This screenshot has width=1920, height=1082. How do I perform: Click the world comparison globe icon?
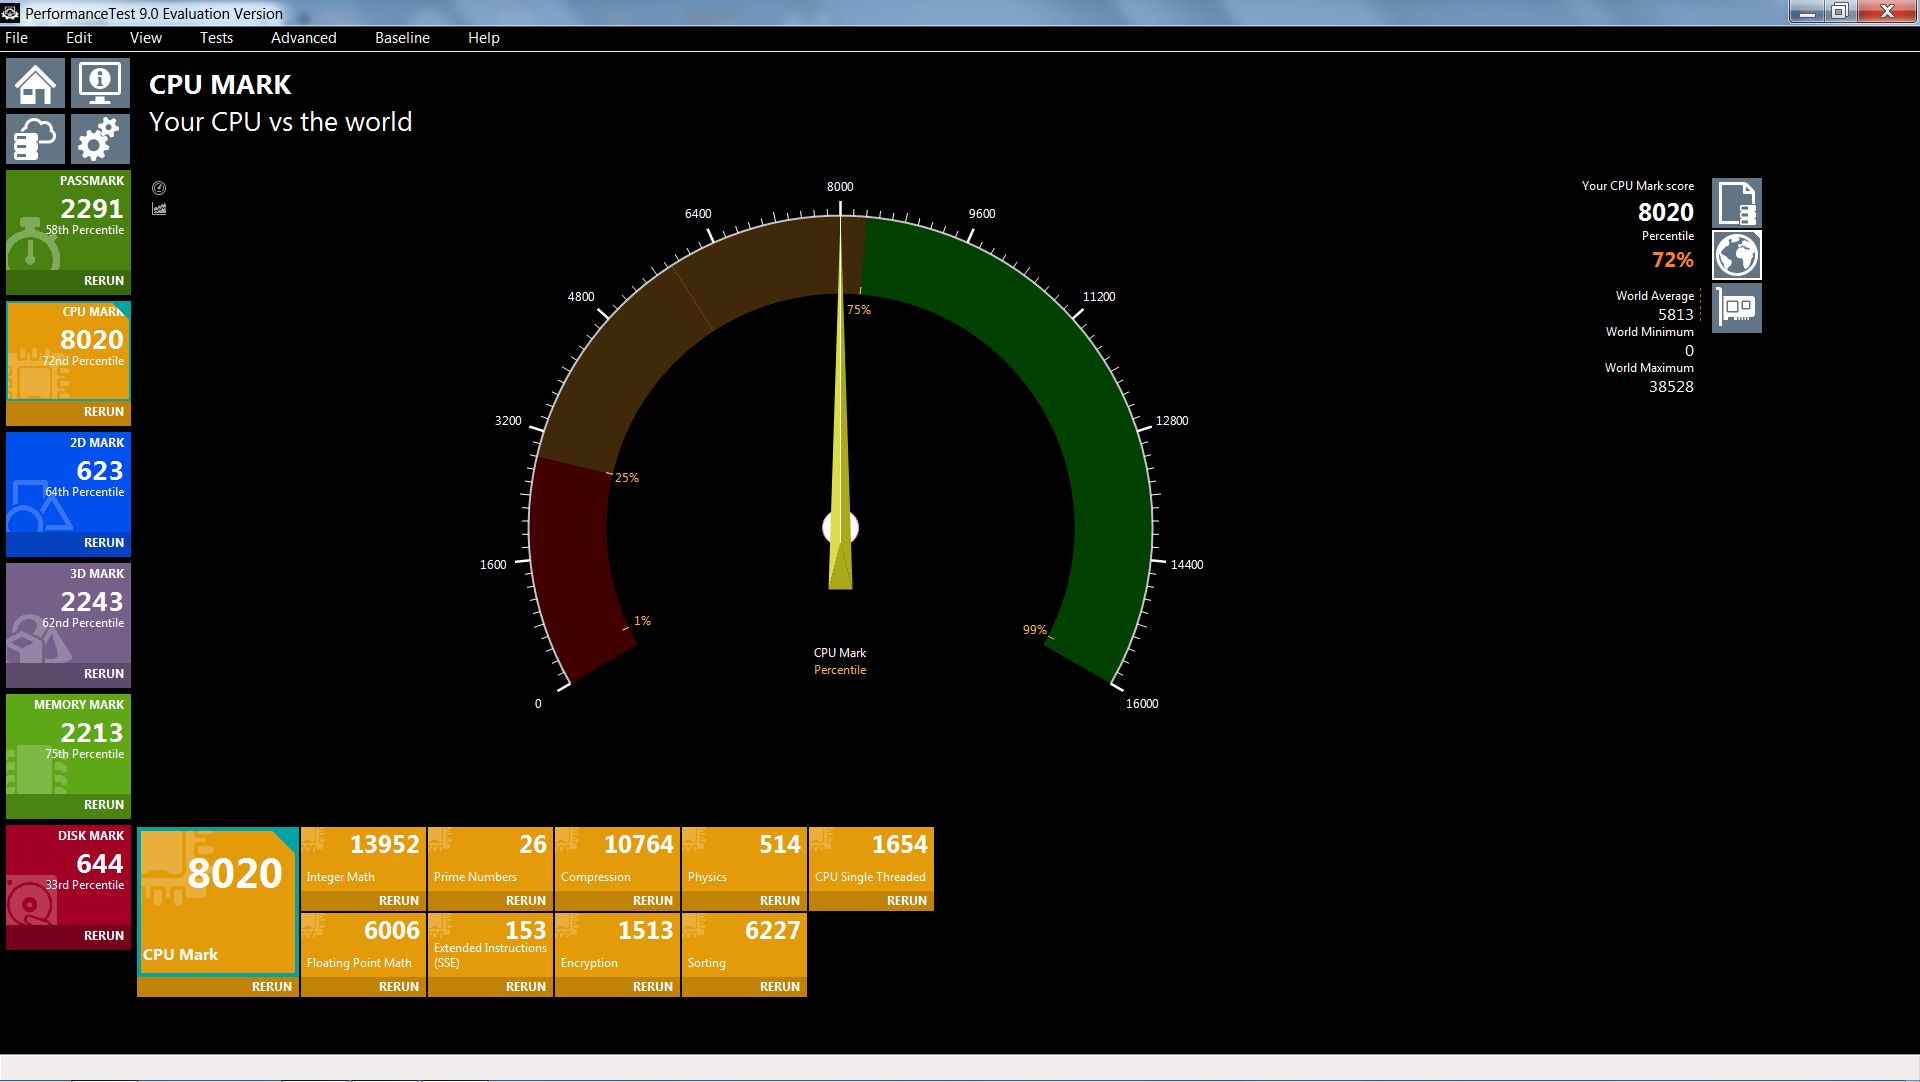pyautogui.click(x=1737, y=256)
